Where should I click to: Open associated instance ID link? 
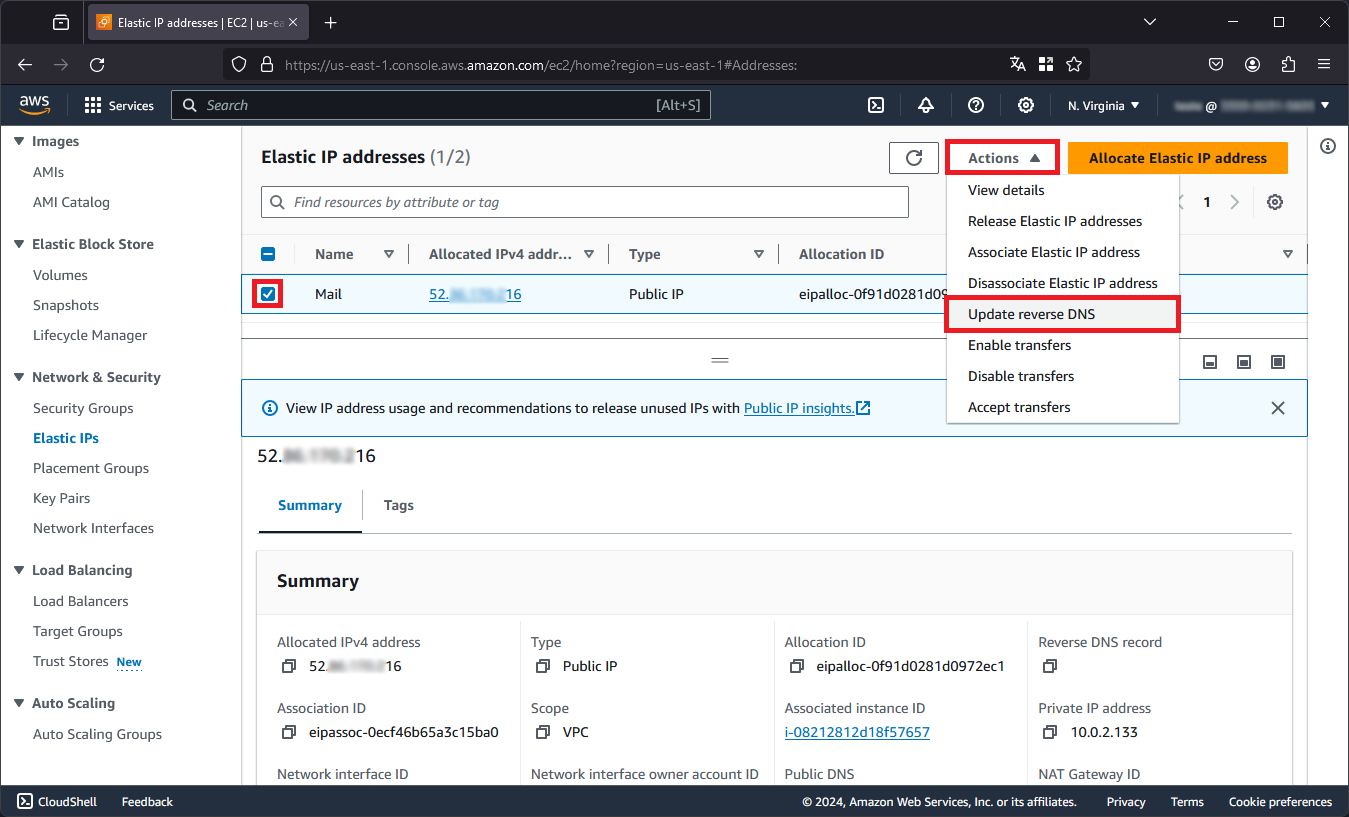pyautogui.click(x=857, y=732)
